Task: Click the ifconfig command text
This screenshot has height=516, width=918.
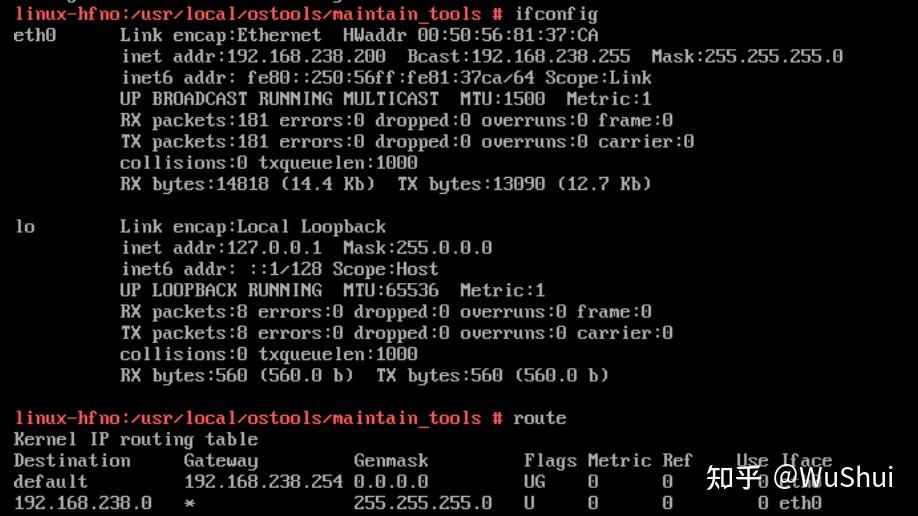Action: 556,14
